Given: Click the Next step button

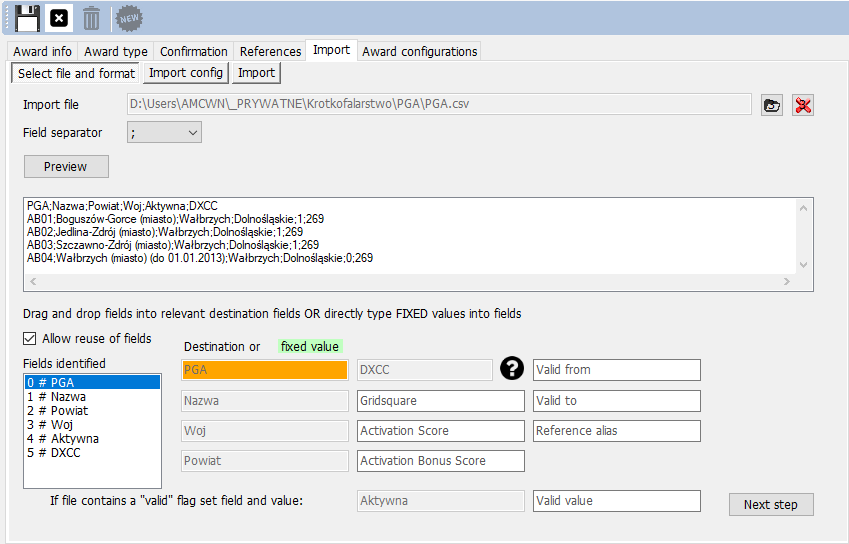Looking at the screenshot, I should (x=771, y=504).
